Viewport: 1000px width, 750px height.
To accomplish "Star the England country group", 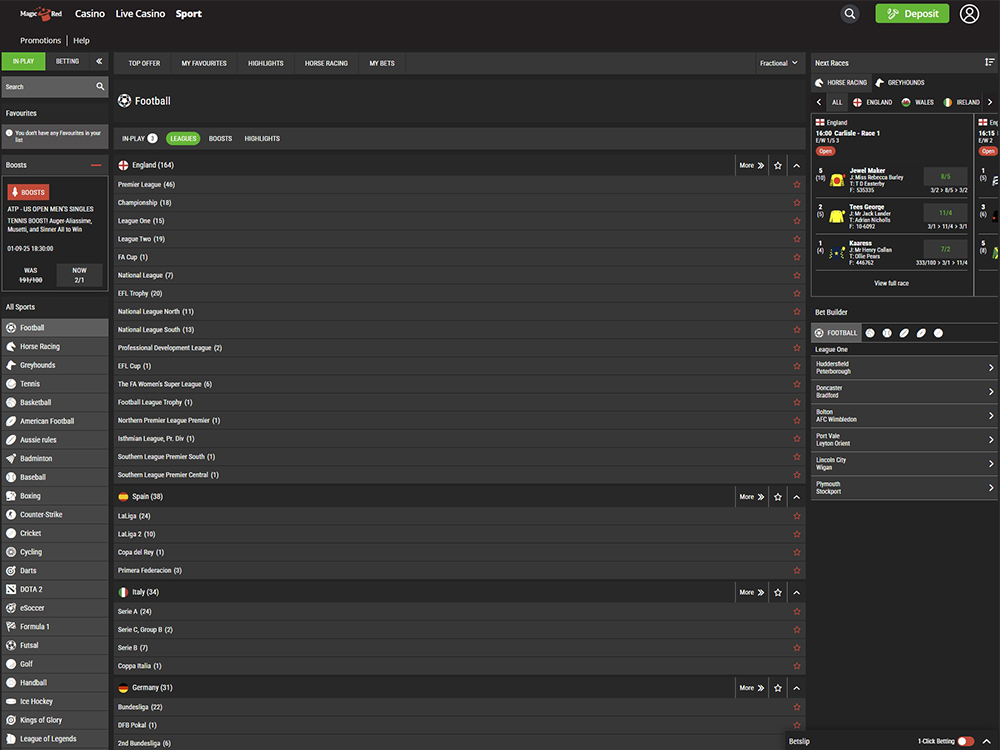I will point(778,166).
